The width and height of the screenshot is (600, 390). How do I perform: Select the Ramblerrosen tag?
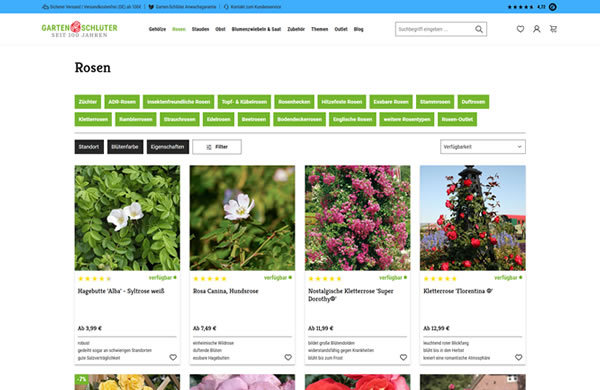[136, 119]
